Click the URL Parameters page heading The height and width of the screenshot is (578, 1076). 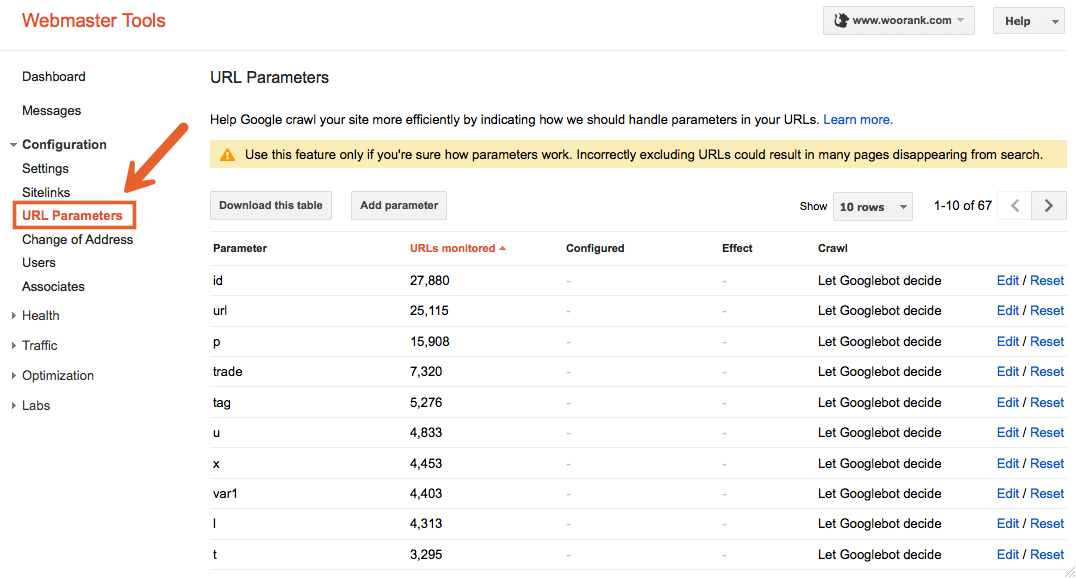tap(270, 78)
